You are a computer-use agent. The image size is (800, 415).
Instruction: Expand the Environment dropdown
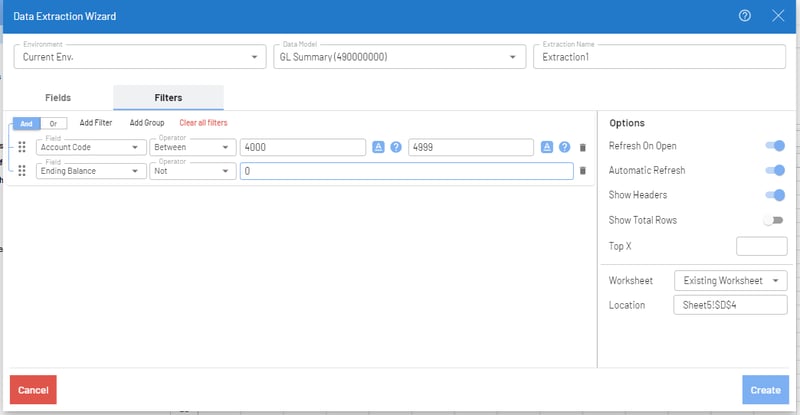click(138, 57)
